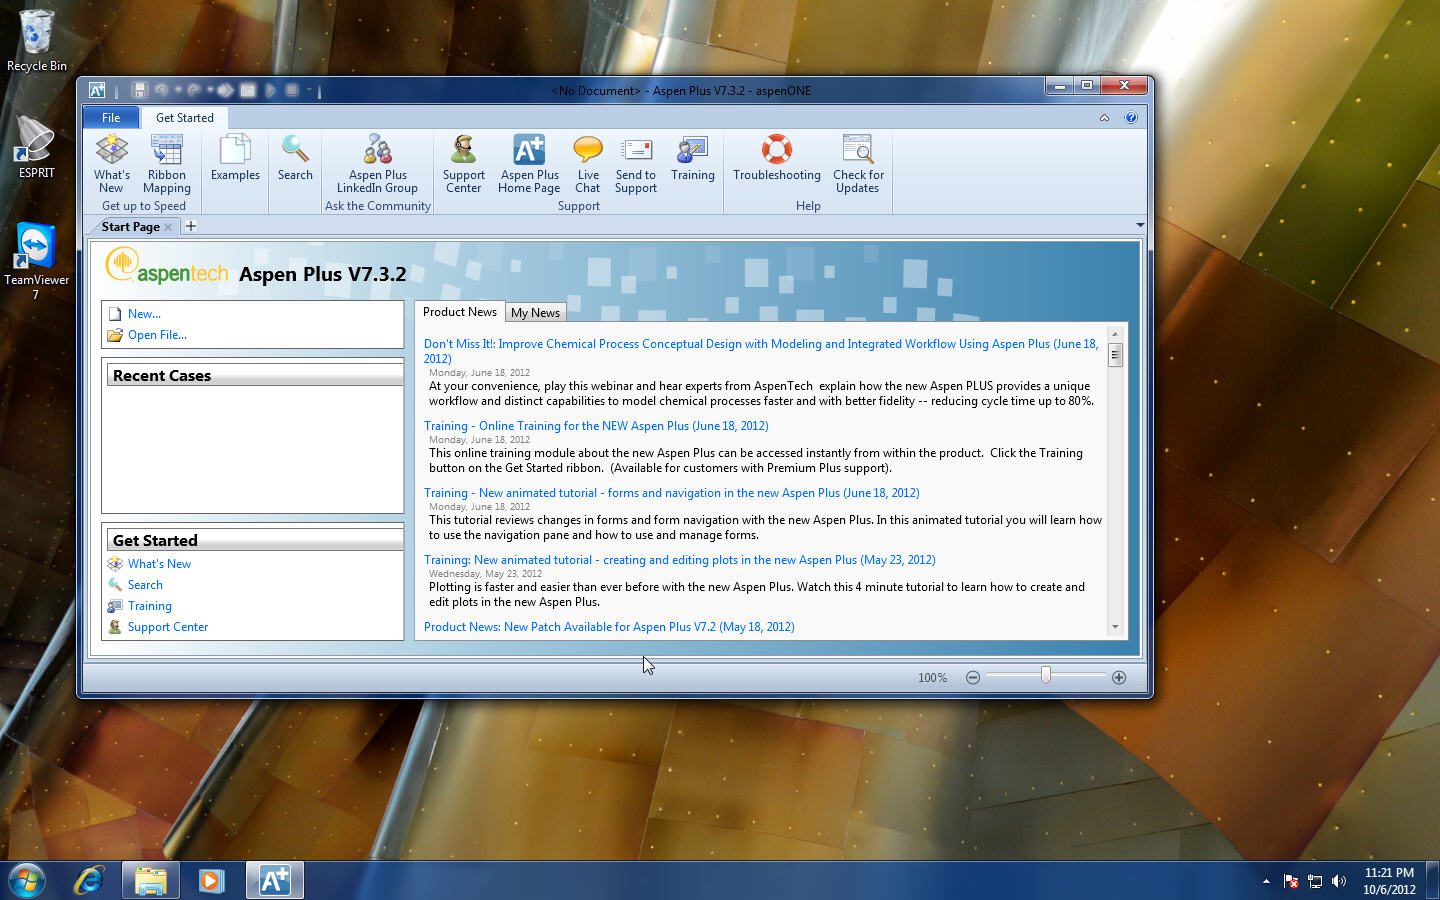Click the Send to Support button
Image resolution: width=1440 pixels, height=900 pixels.
(x=636, y=164)
